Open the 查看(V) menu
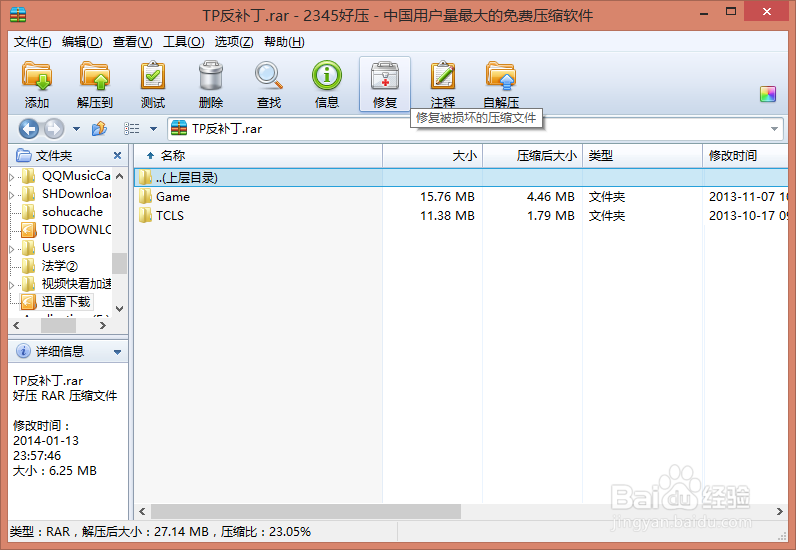Screen dimensions: 796x550 pos(132,42)
